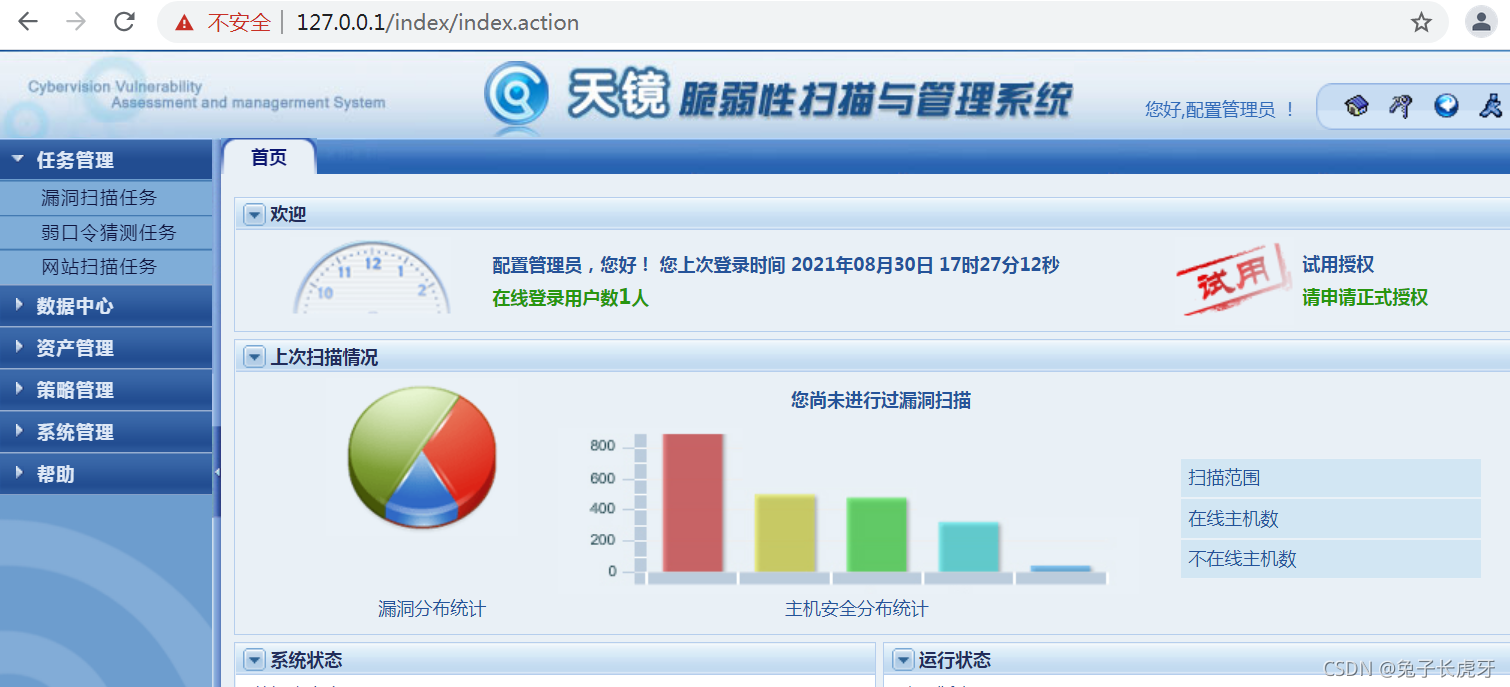Click the 主机安全分布统计 caption

(856, 608)
